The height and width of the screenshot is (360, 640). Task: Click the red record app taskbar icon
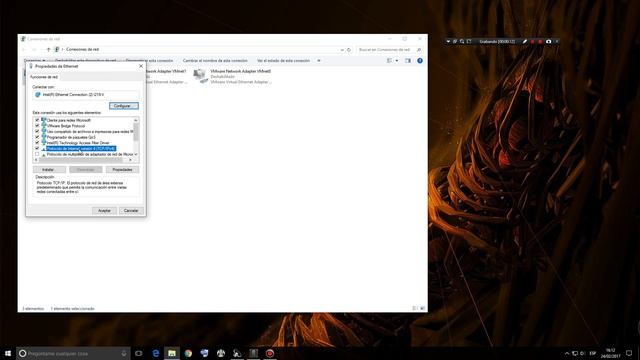point(270,353)
